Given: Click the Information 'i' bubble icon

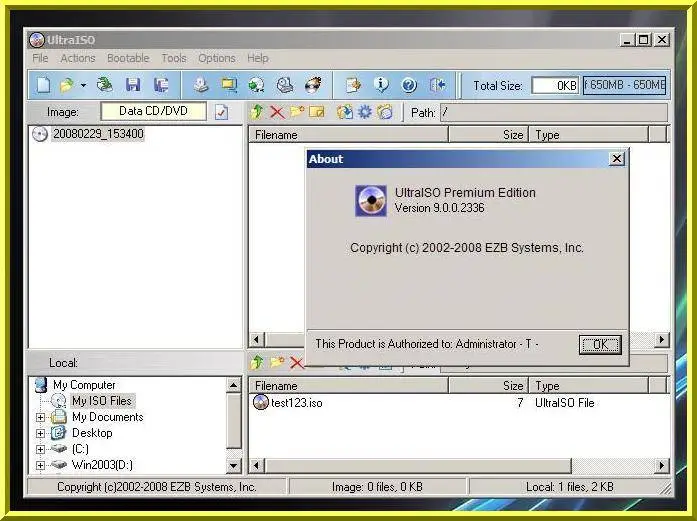Looking at the screenshot, I should click(381, 84).
